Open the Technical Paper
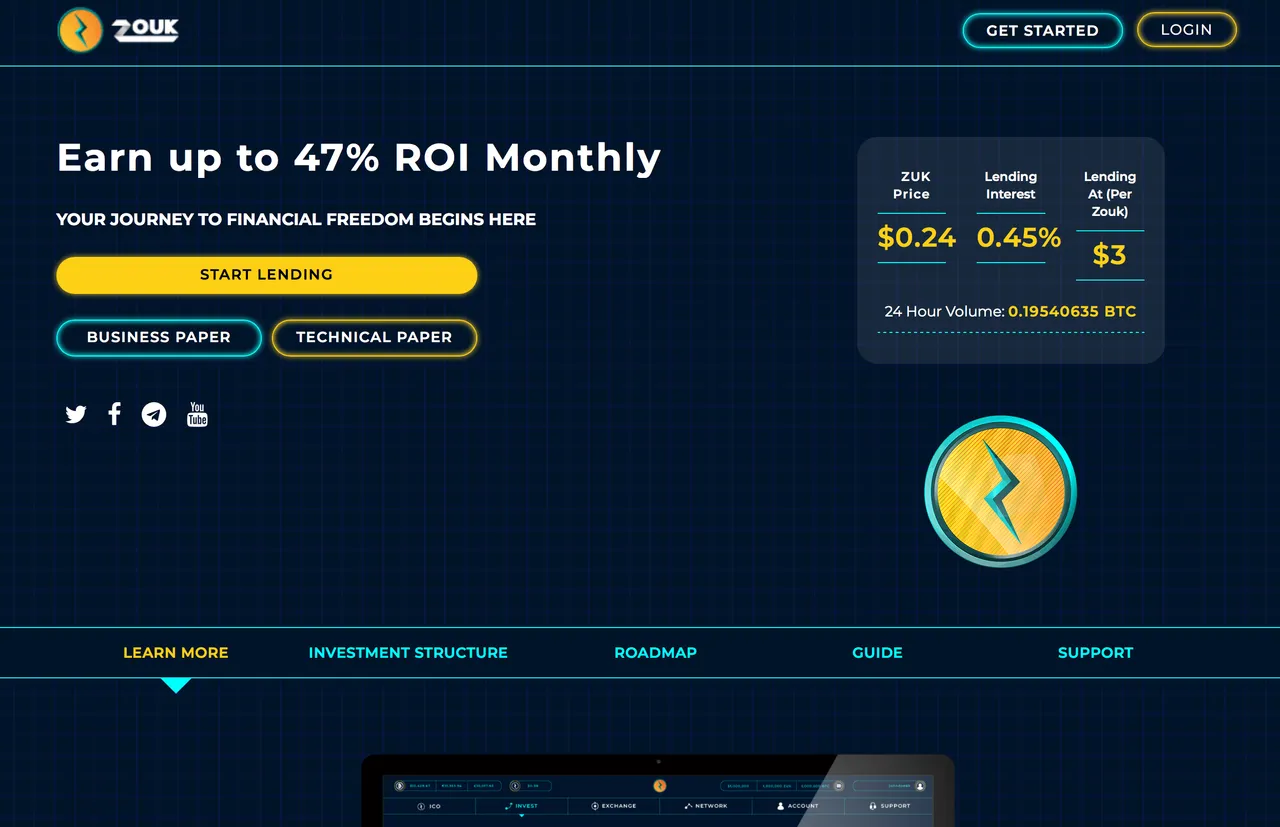 tap(374, 338)
